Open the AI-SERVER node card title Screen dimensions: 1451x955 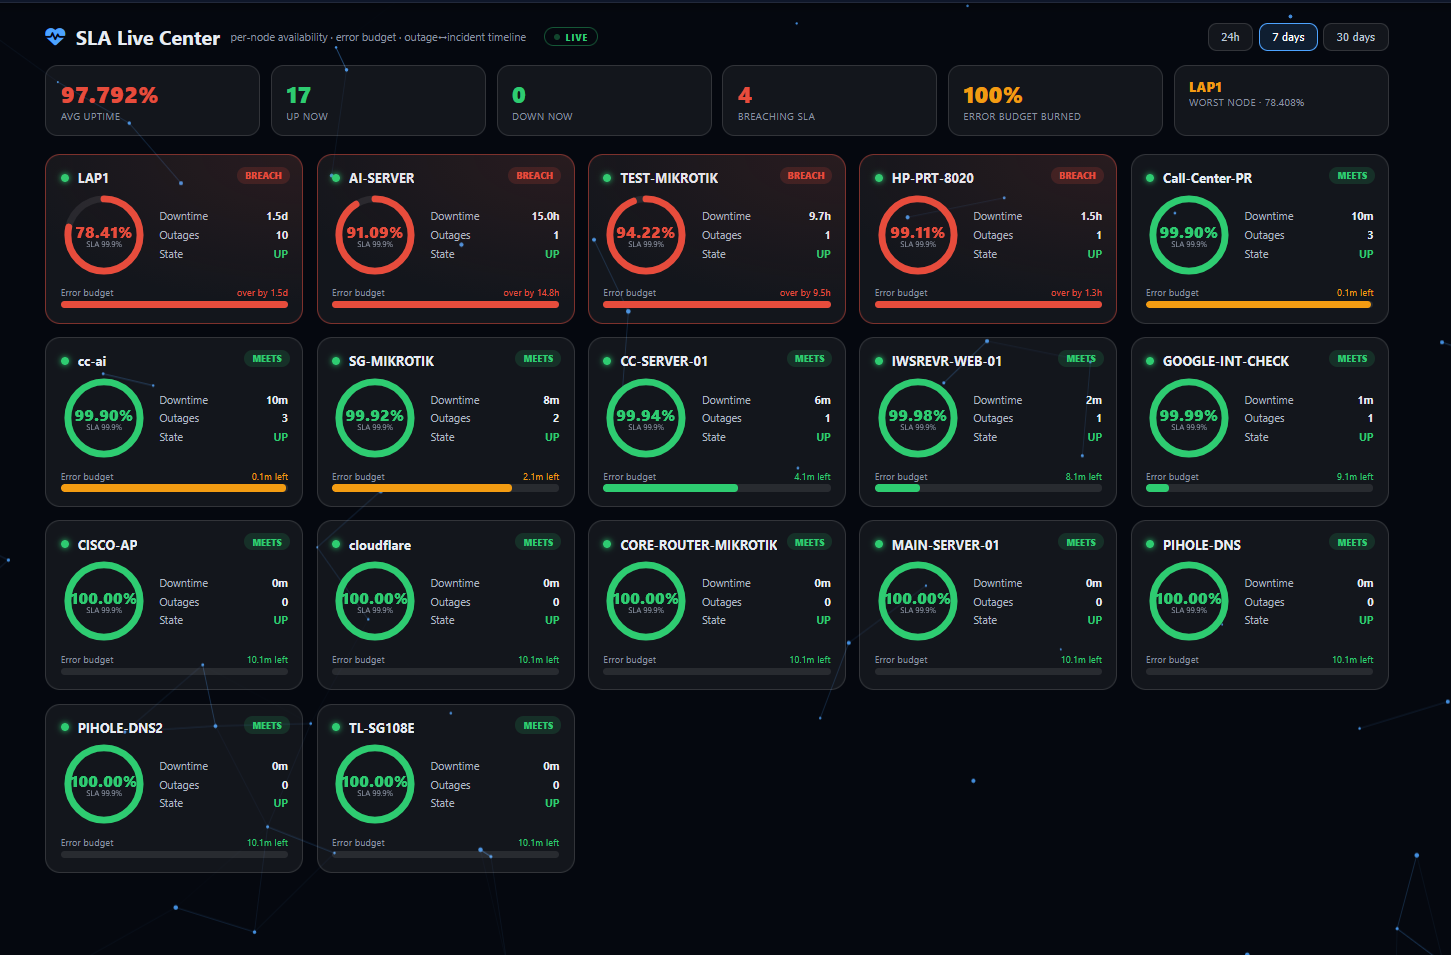381,178
